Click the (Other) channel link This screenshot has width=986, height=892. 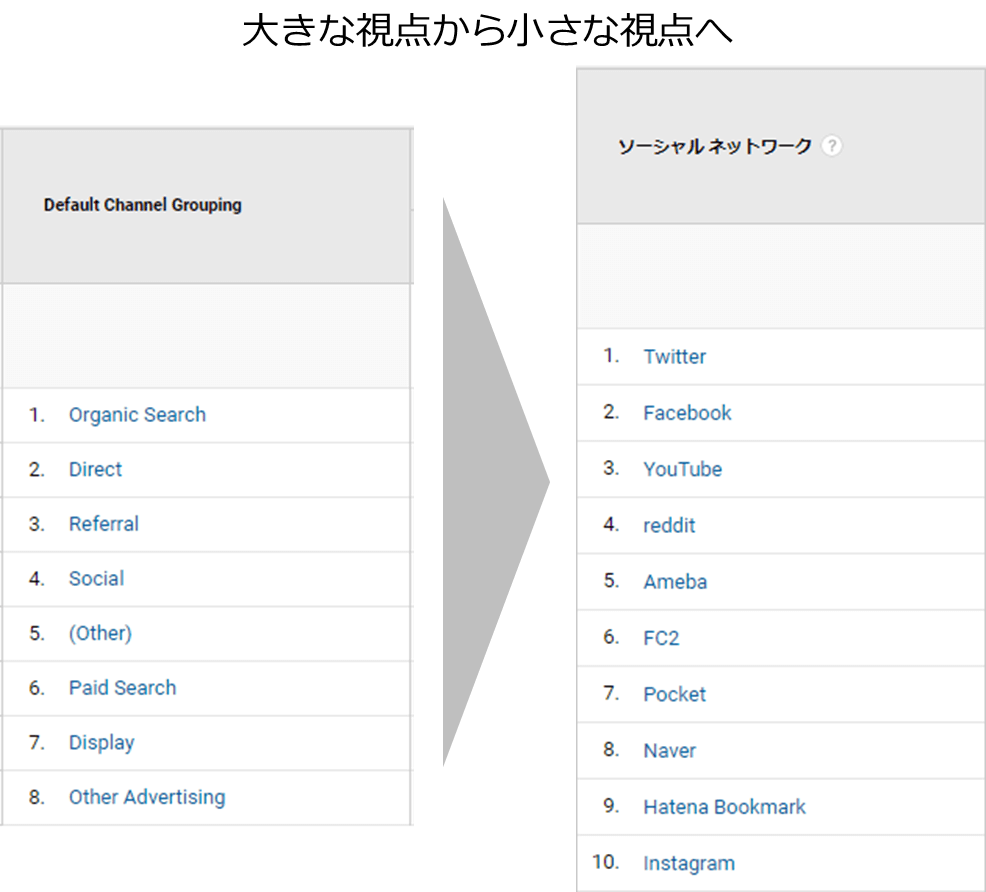click(100, 633)
